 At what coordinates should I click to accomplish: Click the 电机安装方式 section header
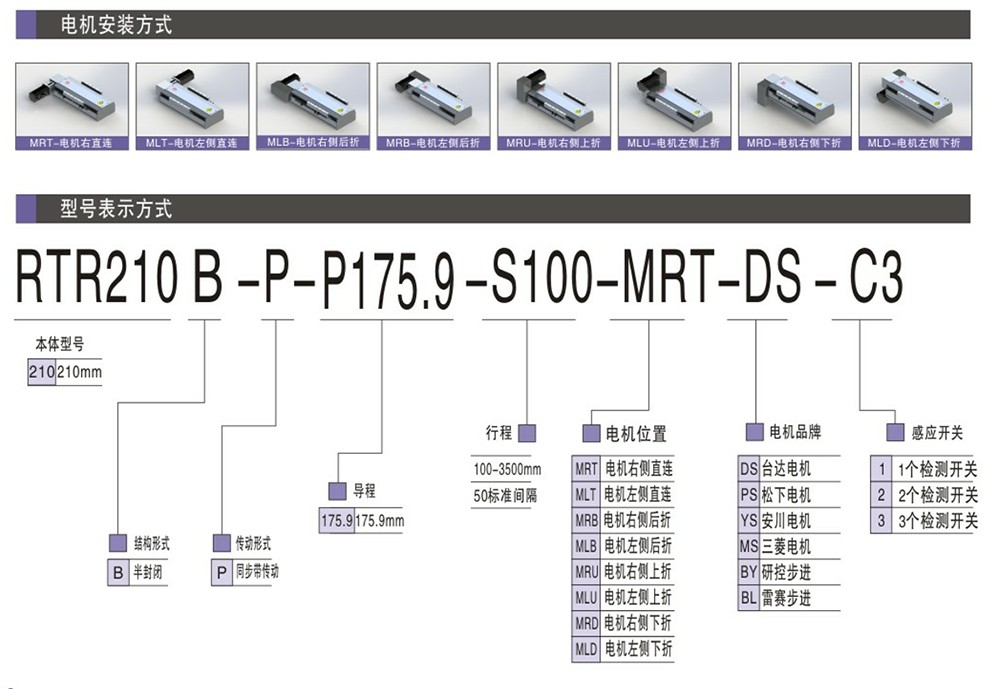point(493,25)
